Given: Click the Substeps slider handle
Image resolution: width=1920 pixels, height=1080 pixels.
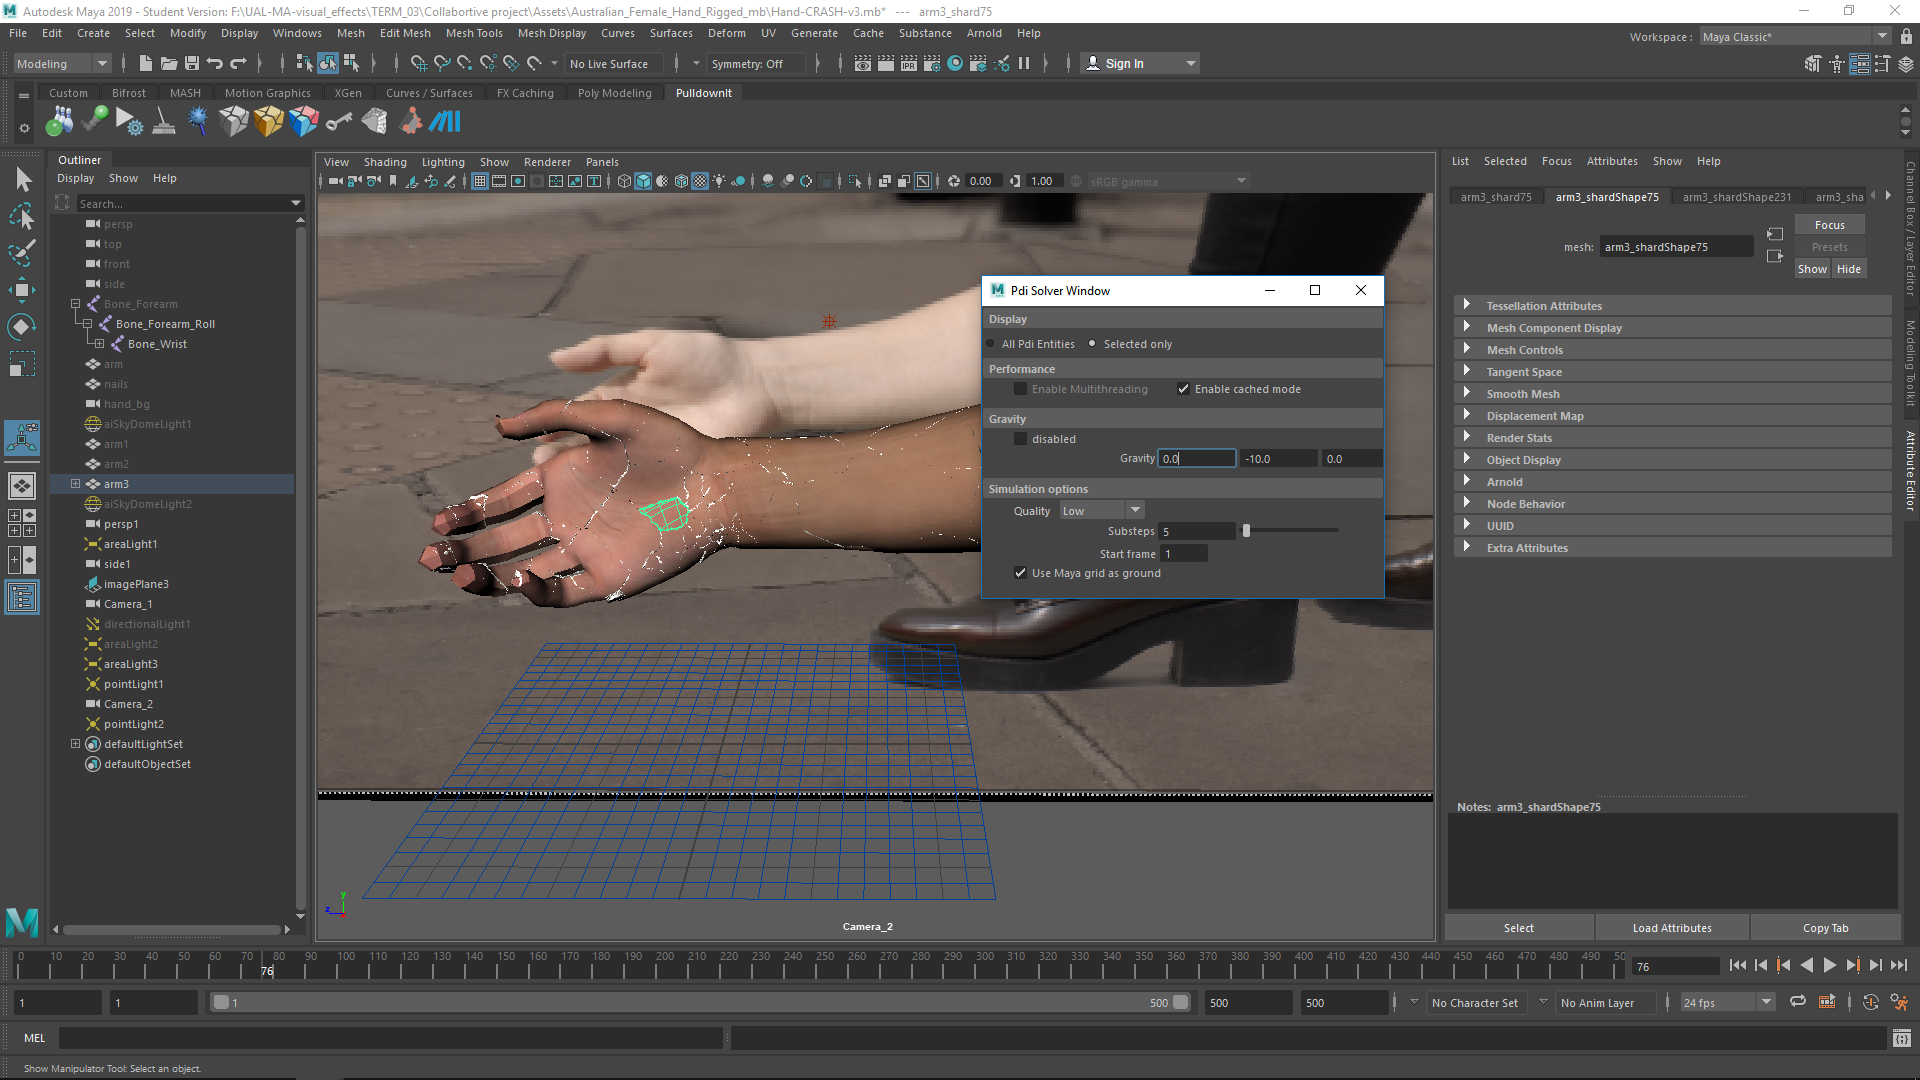Looking at the screenshot, I should pos(1246,531).
